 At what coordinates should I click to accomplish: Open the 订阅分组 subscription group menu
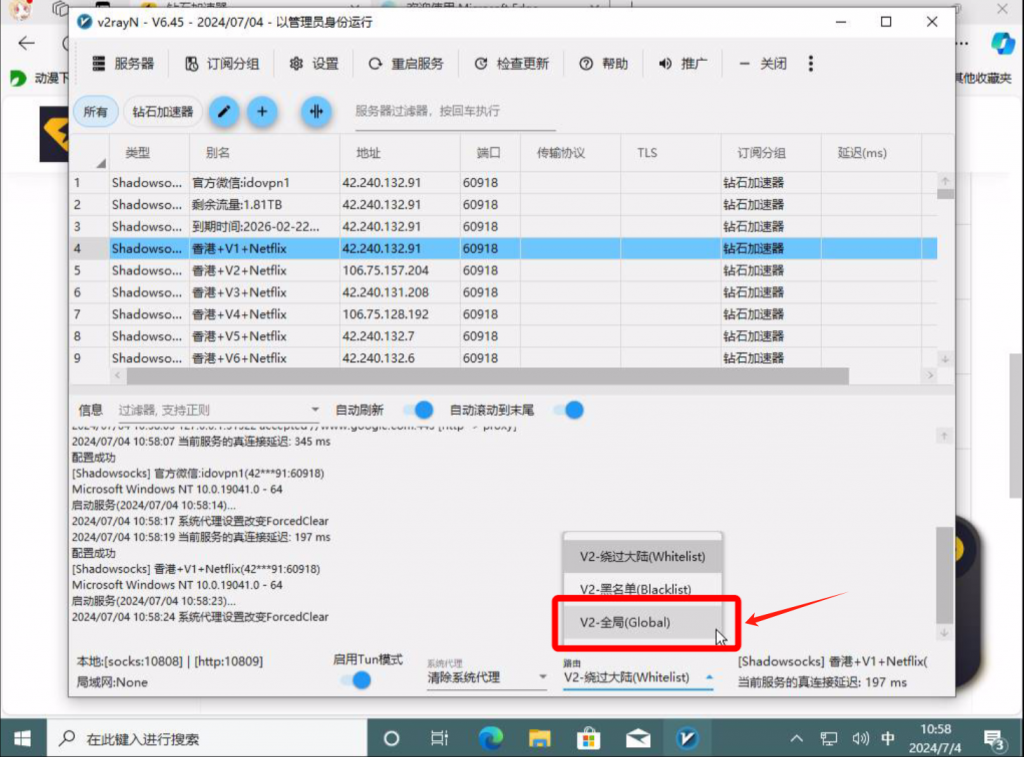pyautogui.click(x=222, y=63)
